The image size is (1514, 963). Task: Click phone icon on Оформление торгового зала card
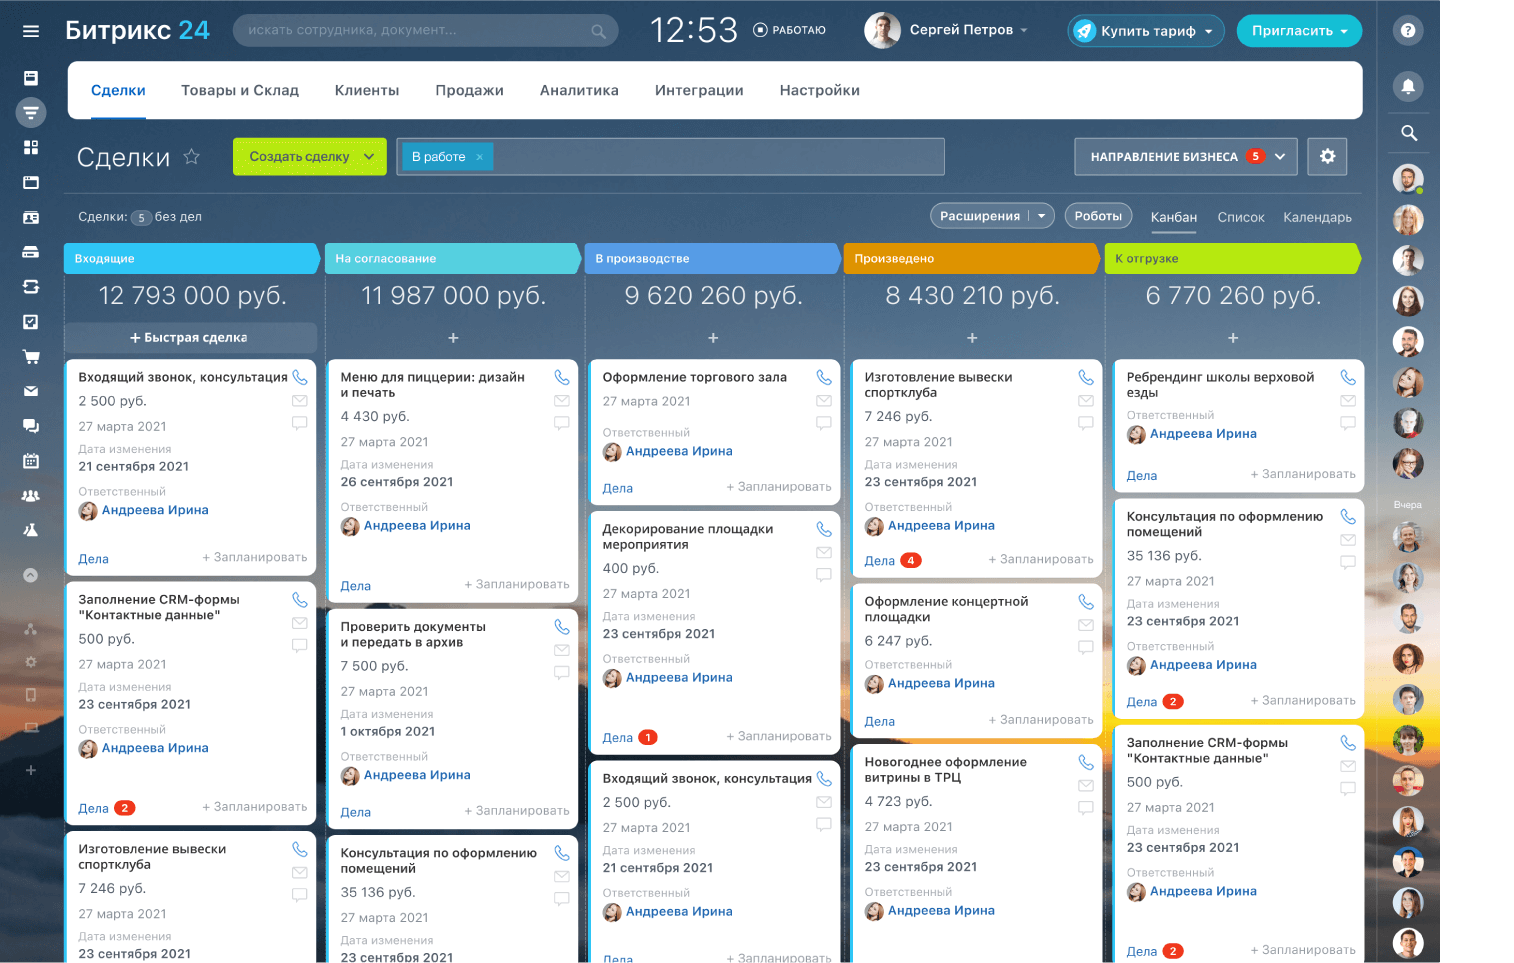[x=824, y=377]
